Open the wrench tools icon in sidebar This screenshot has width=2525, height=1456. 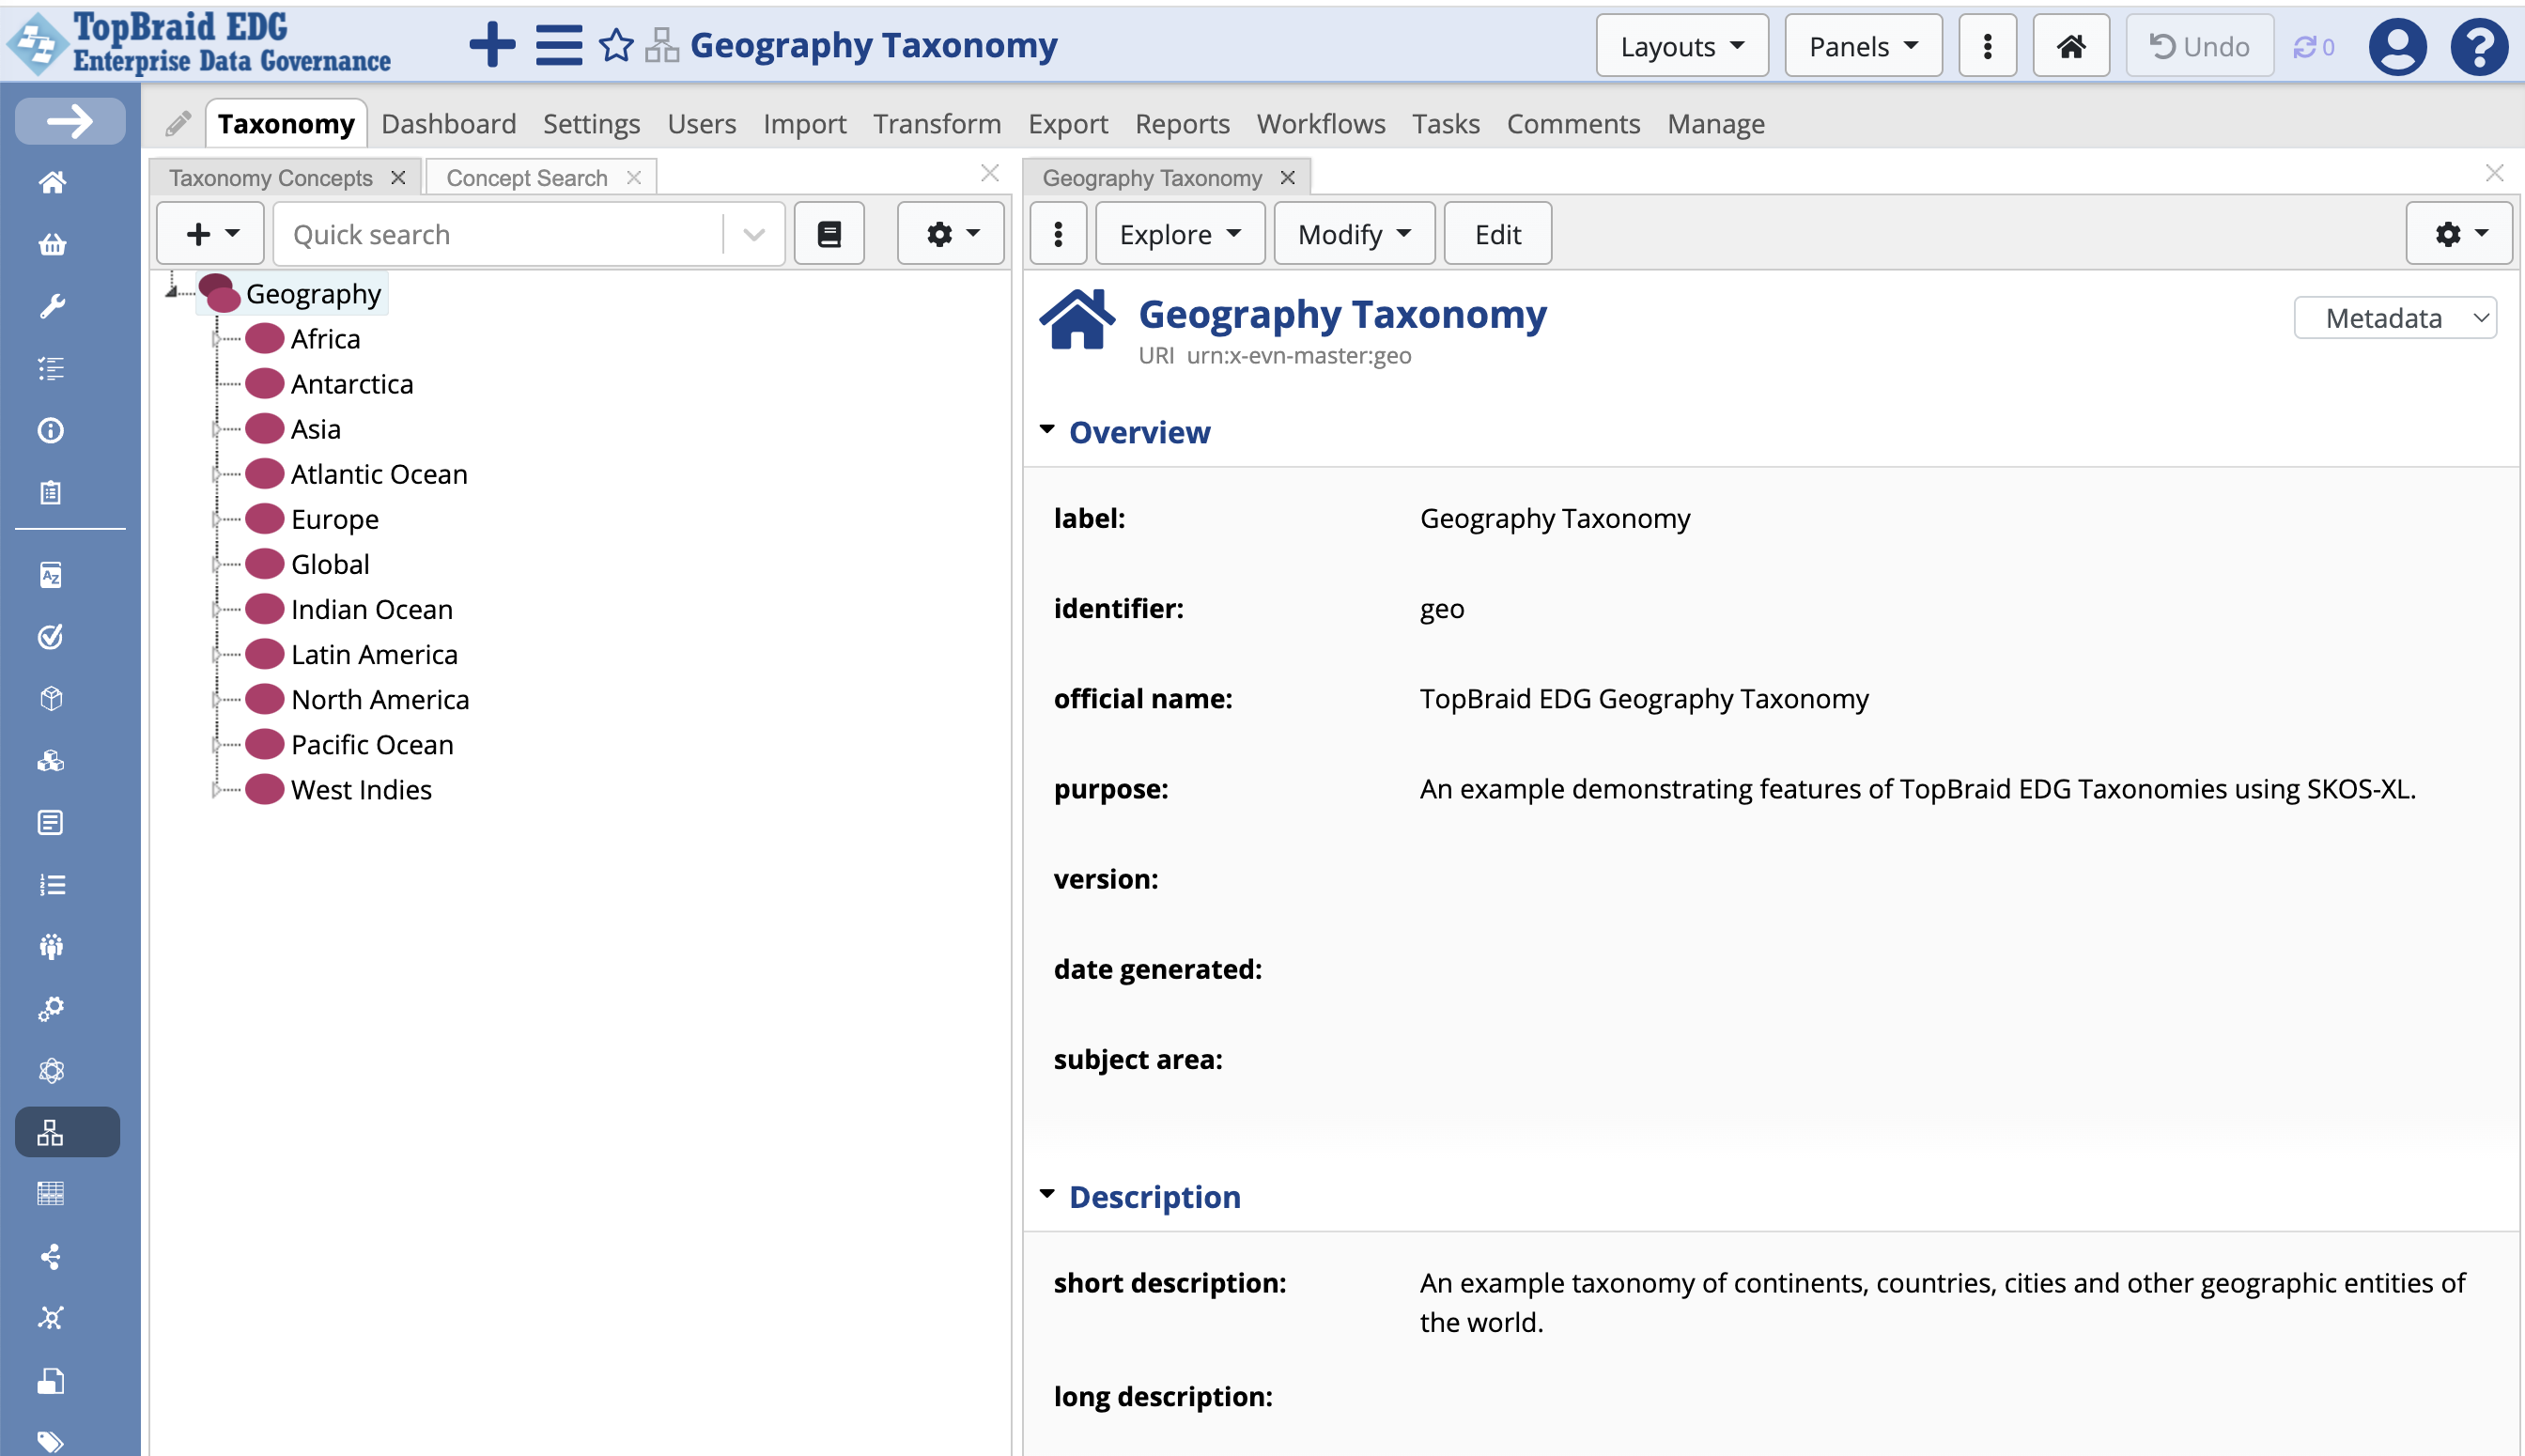click(52, 306)
